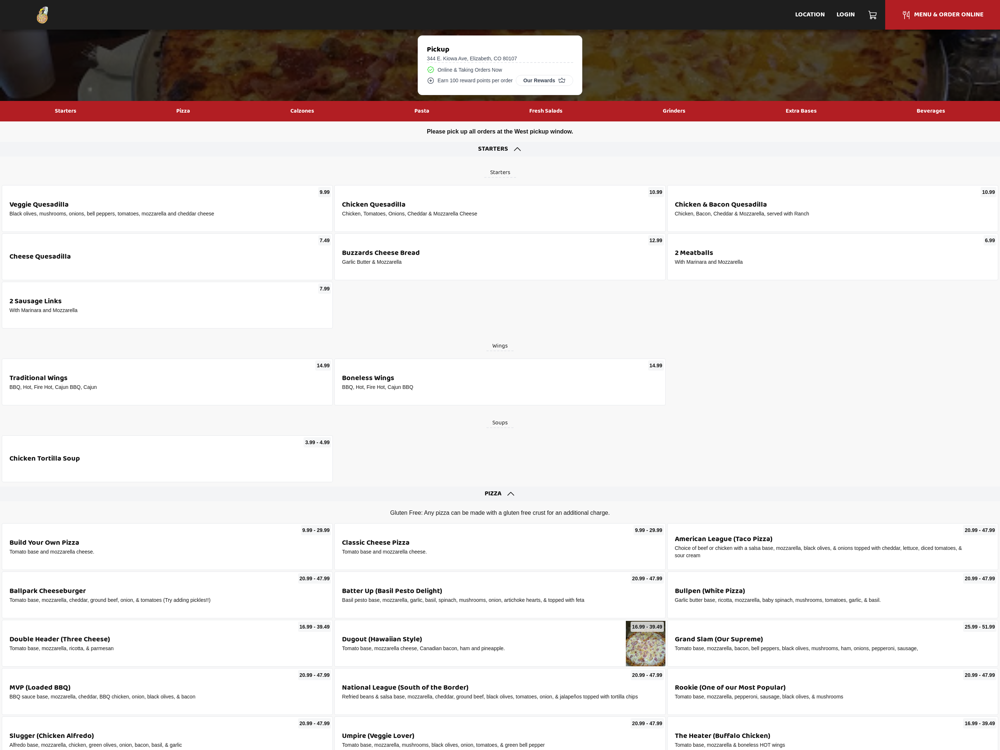Click the fork icon in Menu & Order Online
Screen dimensions: 1000x750
[906, 15]
